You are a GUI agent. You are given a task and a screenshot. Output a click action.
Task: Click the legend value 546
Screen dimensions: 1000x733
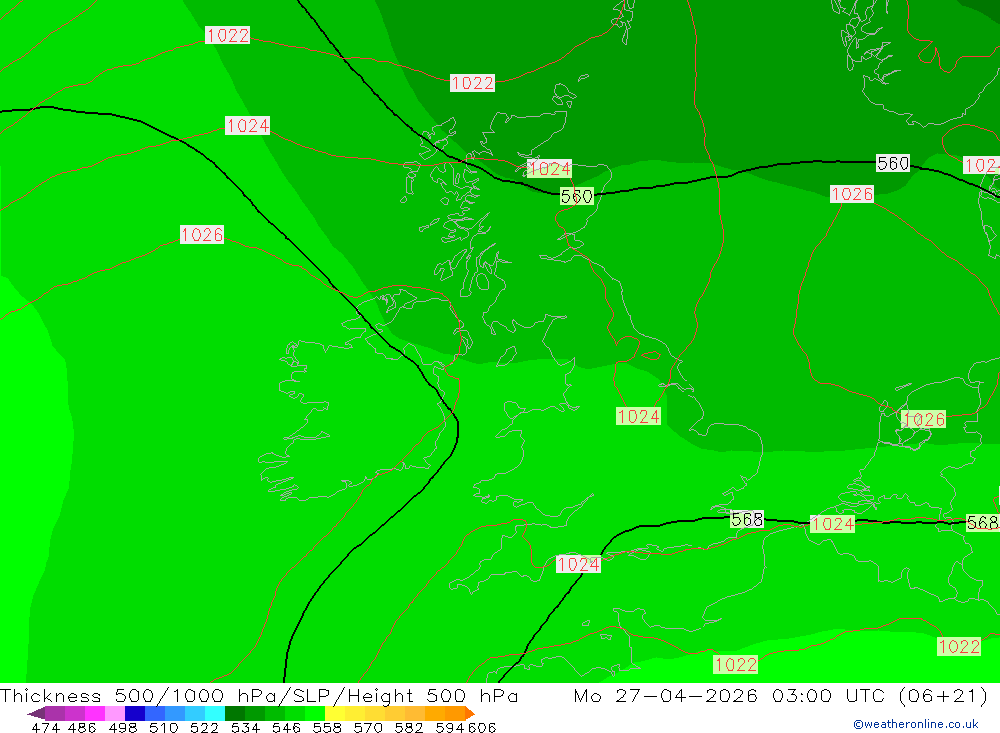click(286, 728)
